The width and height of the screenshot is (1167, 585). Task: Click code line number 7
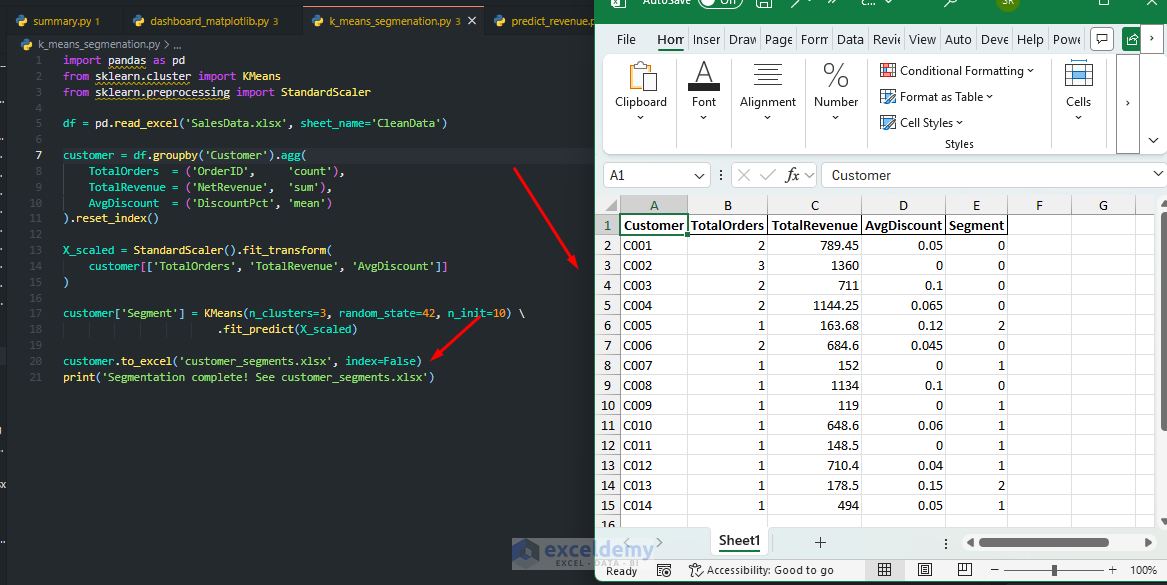(39, 155)
